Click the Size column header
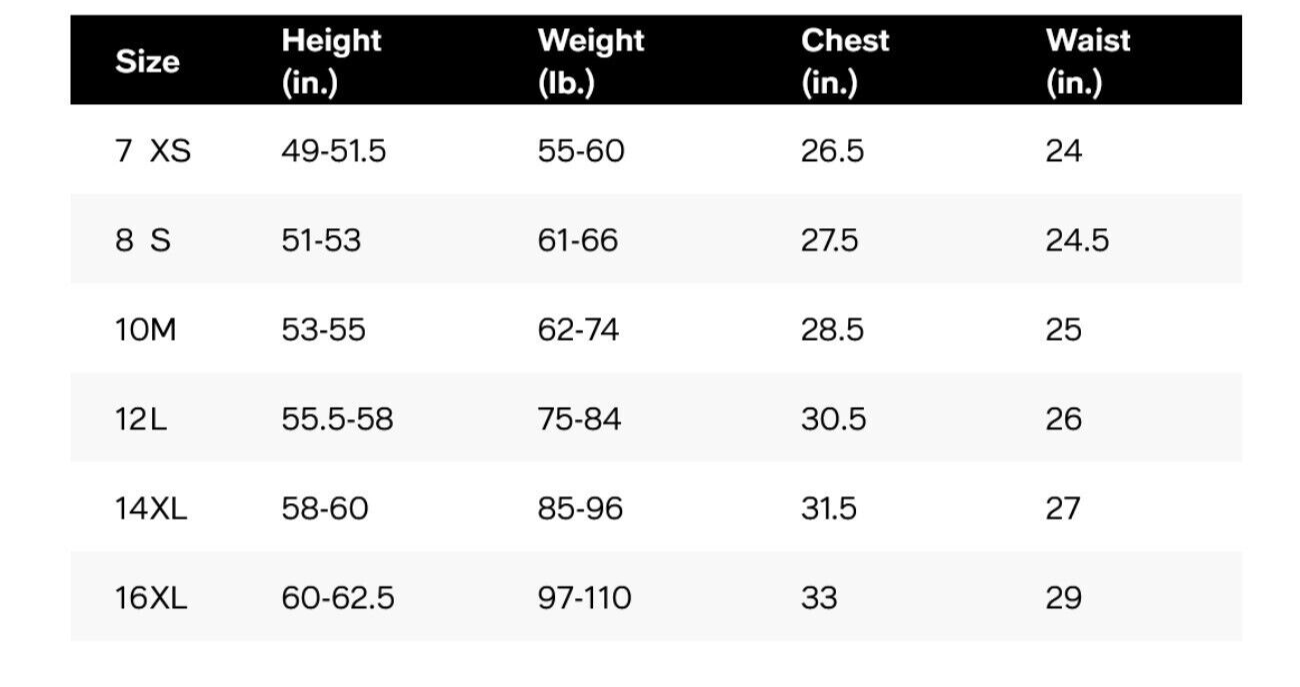This screenshot has height=687, width=1300. 148,62
